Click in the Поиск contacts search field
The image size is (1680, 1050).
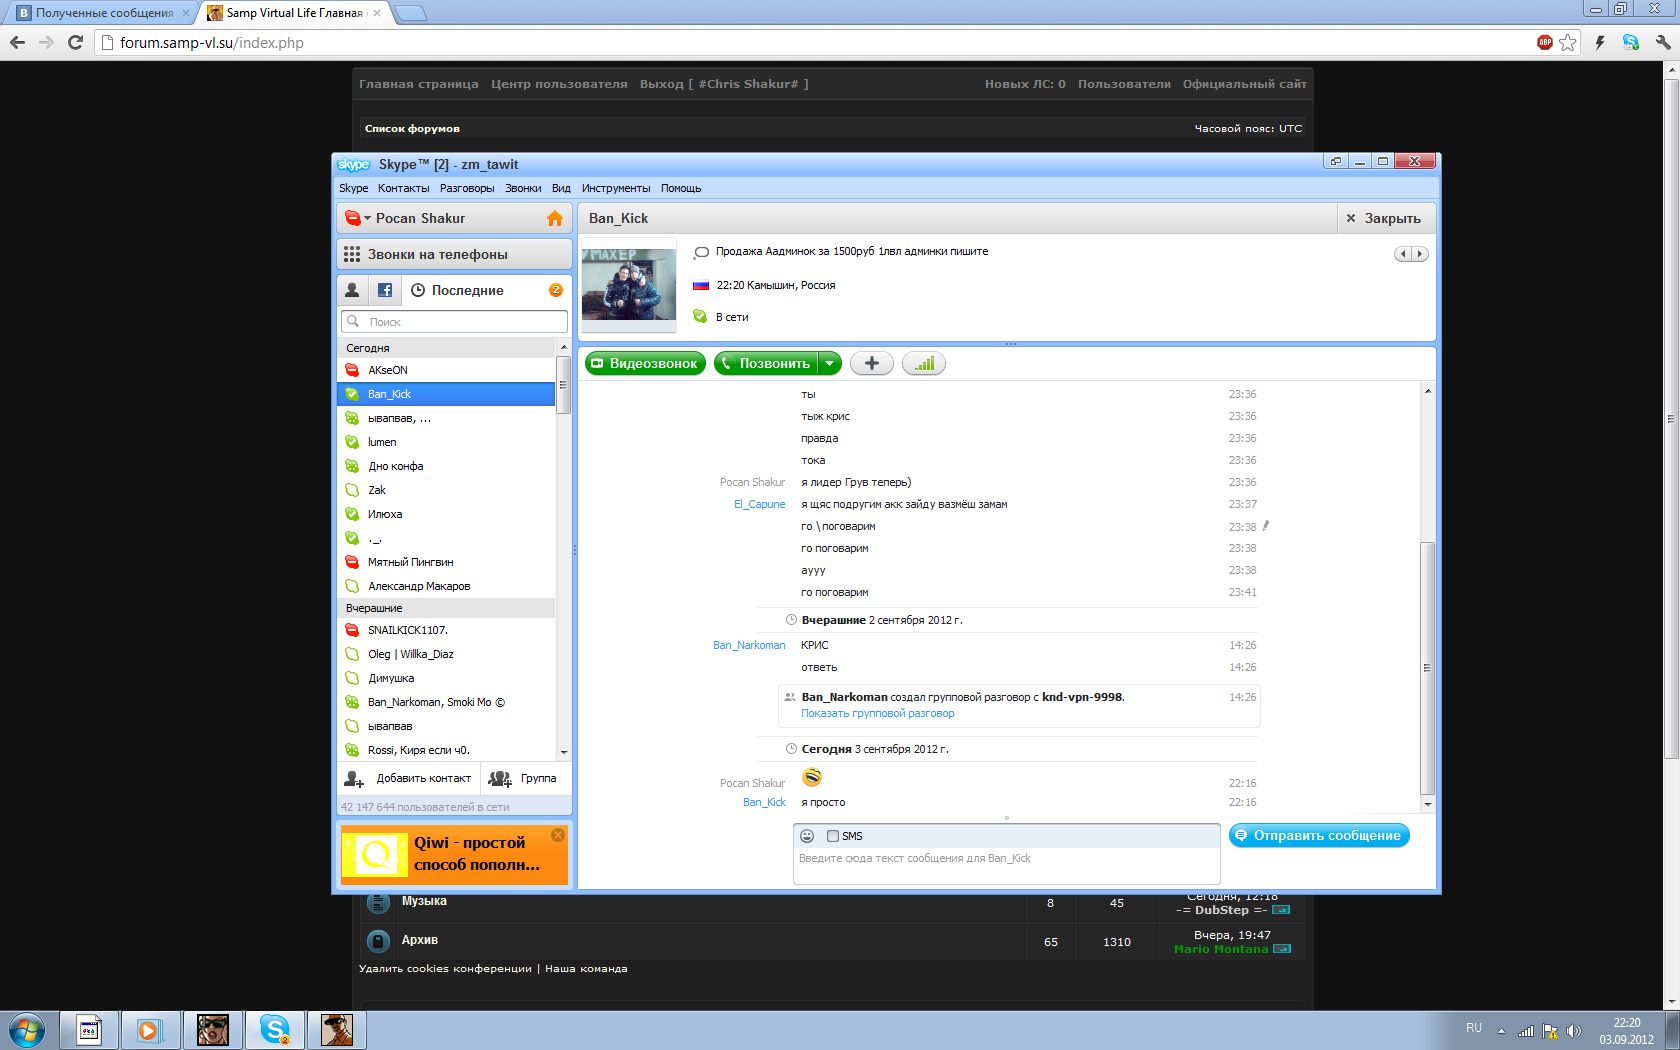pos(454,322)
